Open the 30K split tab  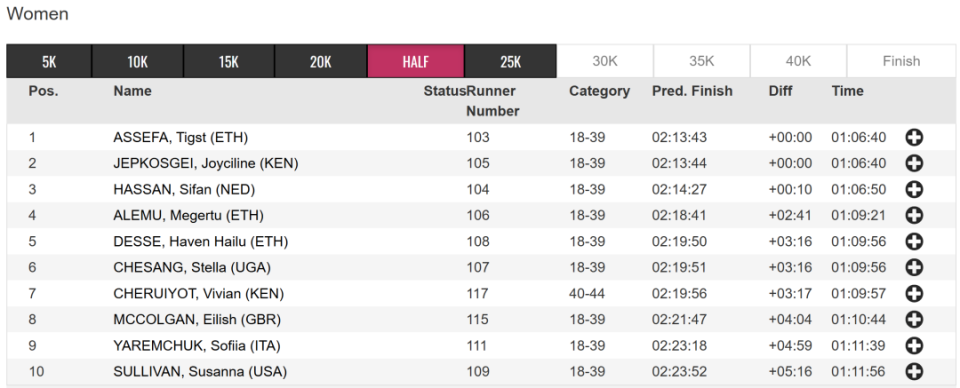click(605, 61)
